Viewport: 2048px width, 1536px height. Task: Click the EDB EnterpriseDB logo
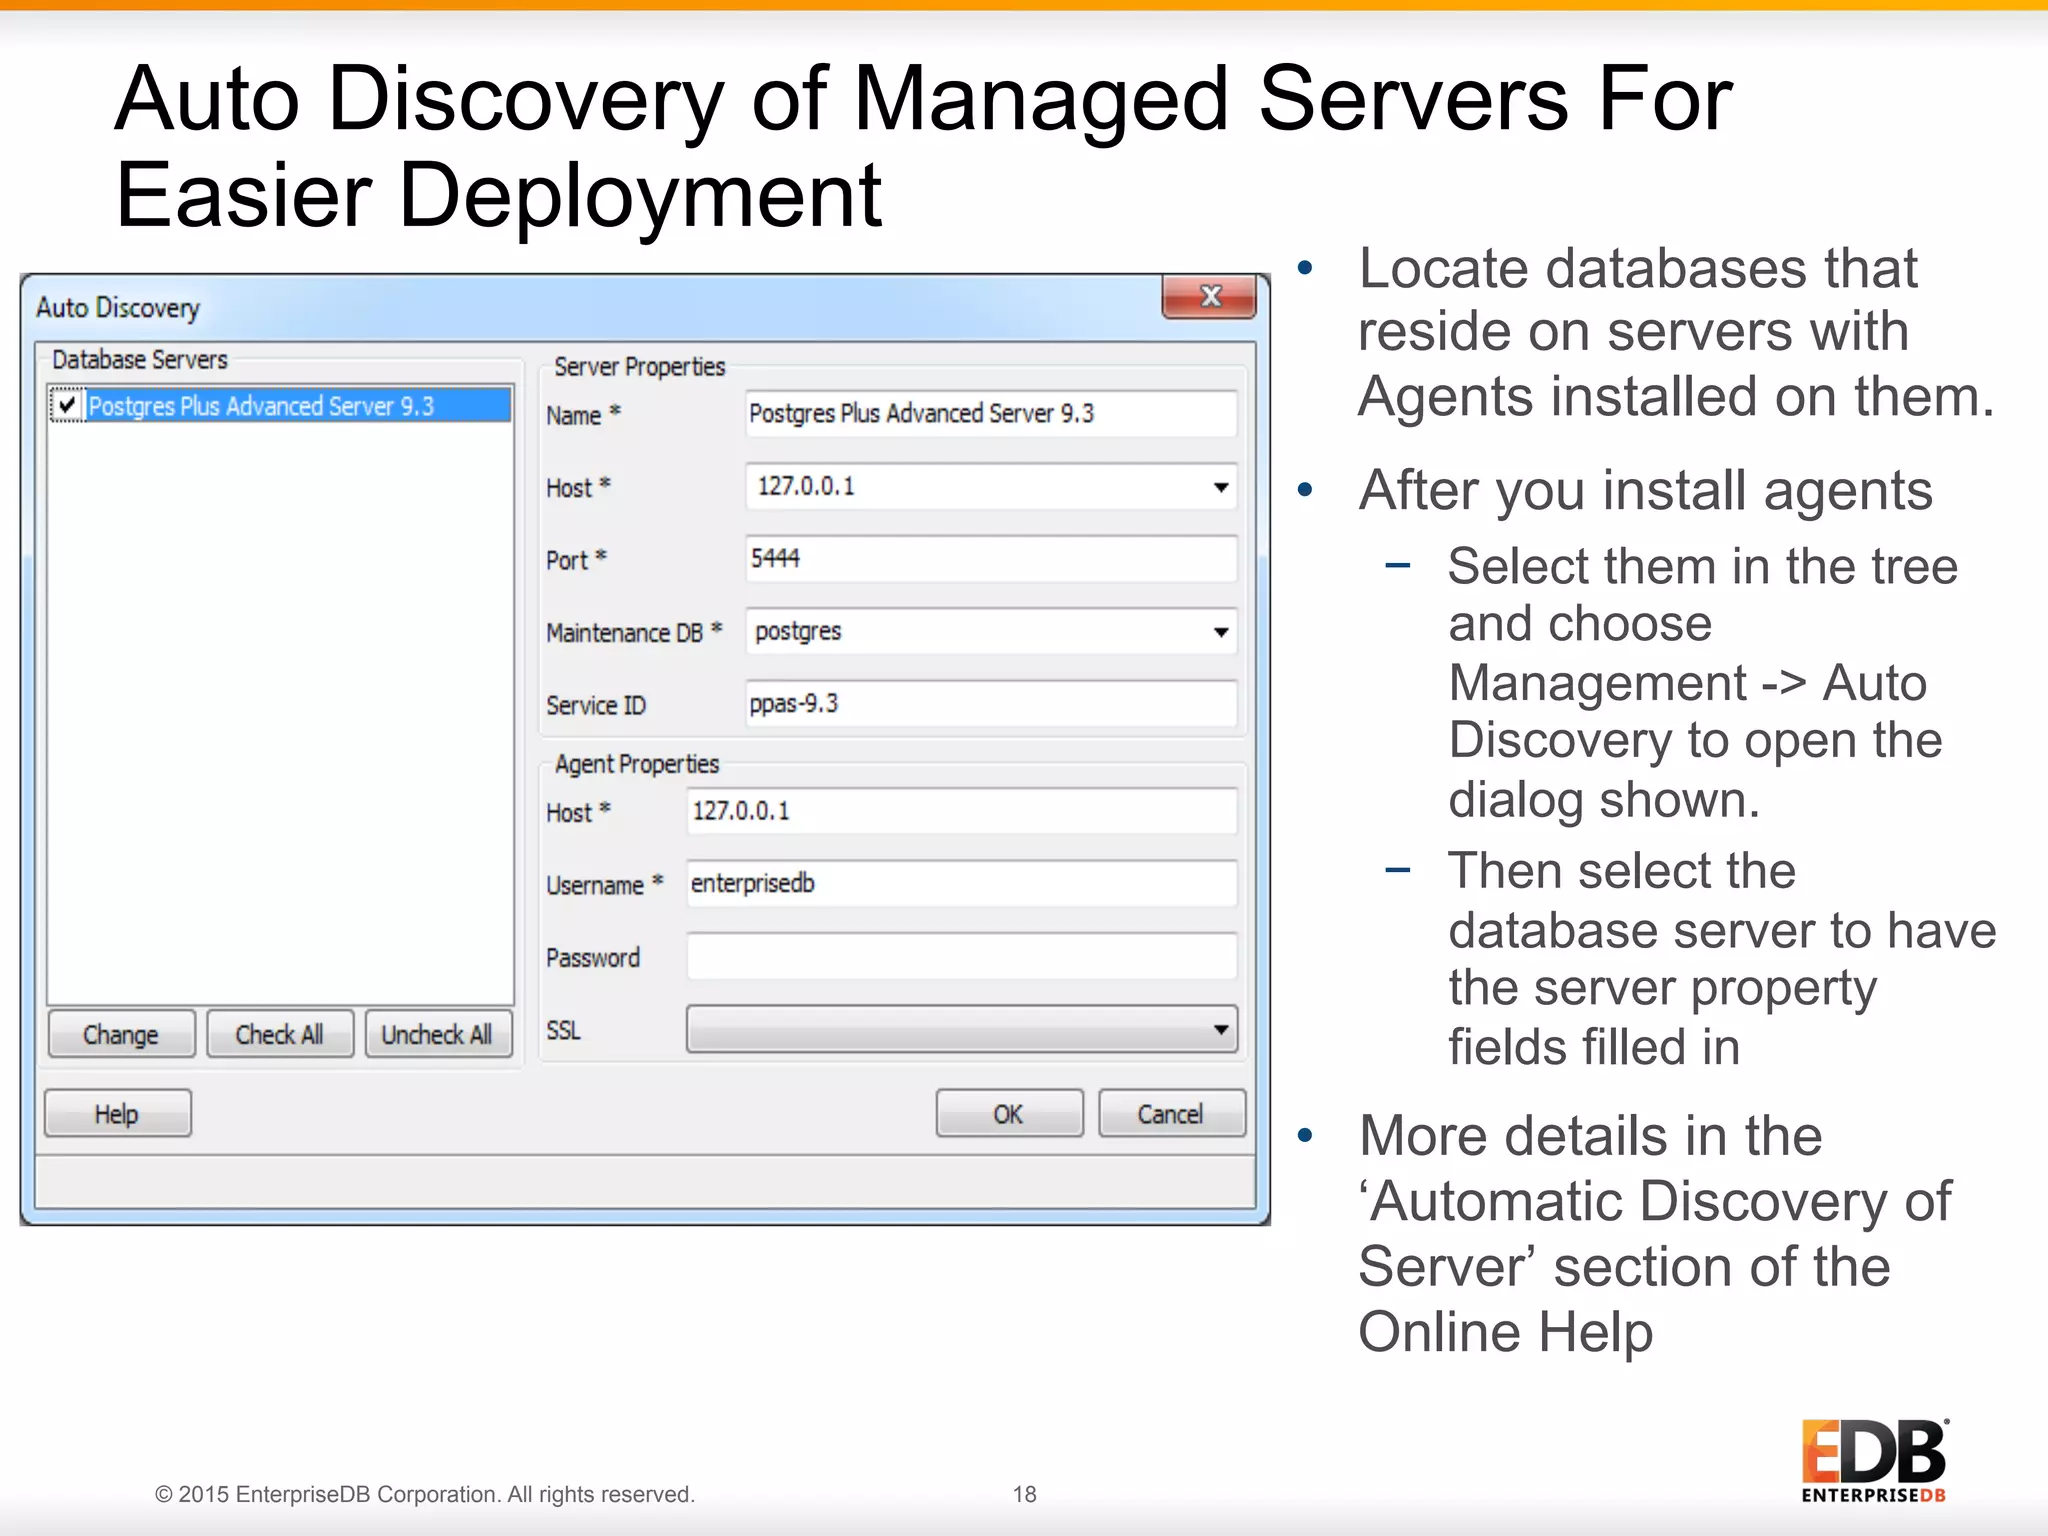click(x=1874, y=1461)
